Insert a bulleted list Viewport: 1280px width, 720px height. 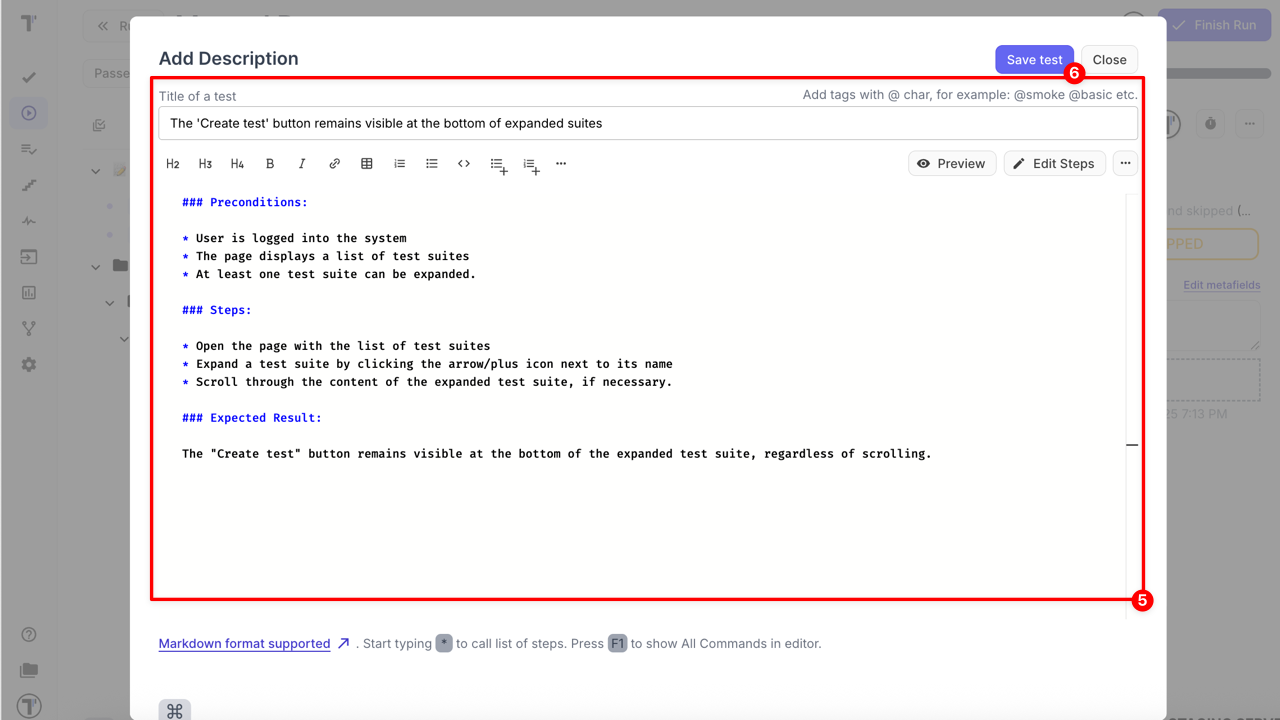tap(432, 164)
